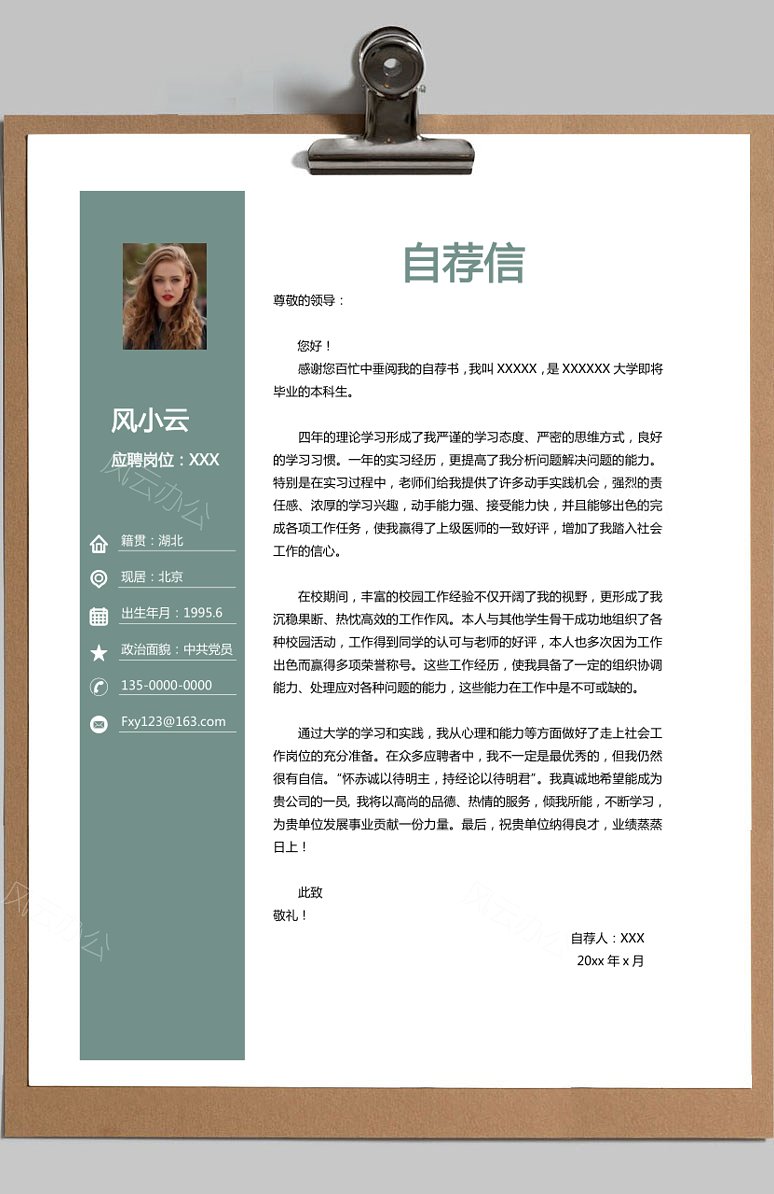Click the email Fxy123@163.com
Viewport: 774px width, 1194px height.
[173, 721]
